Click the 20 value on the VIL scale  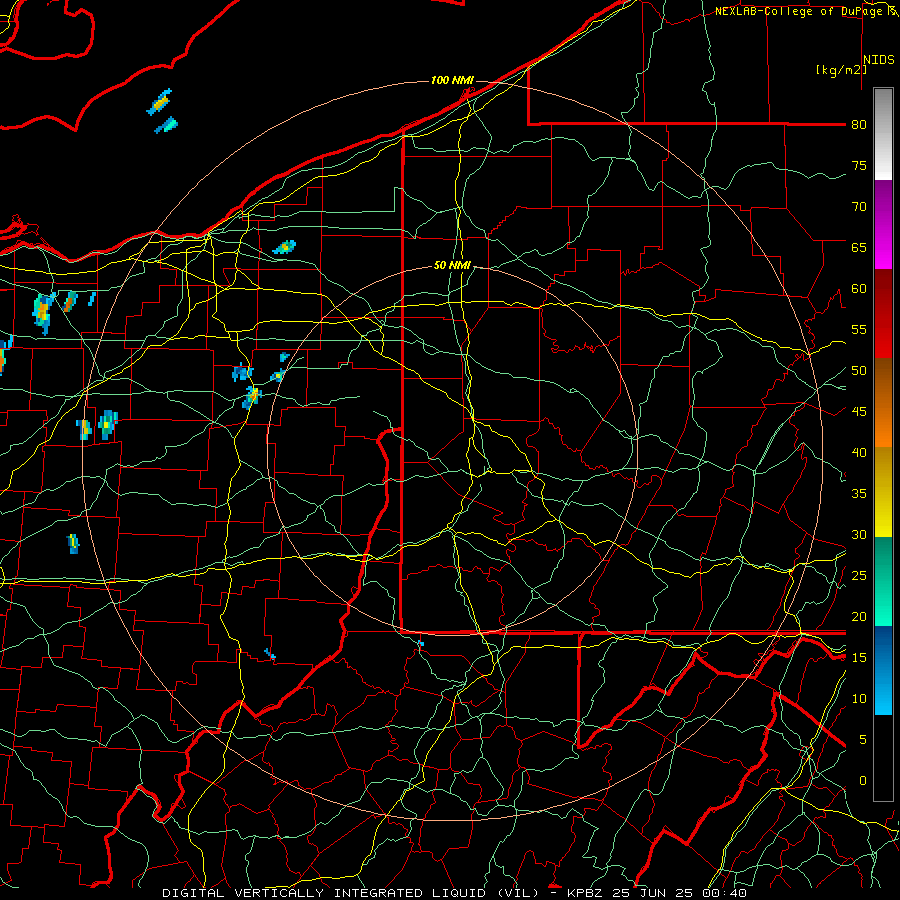(x=859, y=617)
